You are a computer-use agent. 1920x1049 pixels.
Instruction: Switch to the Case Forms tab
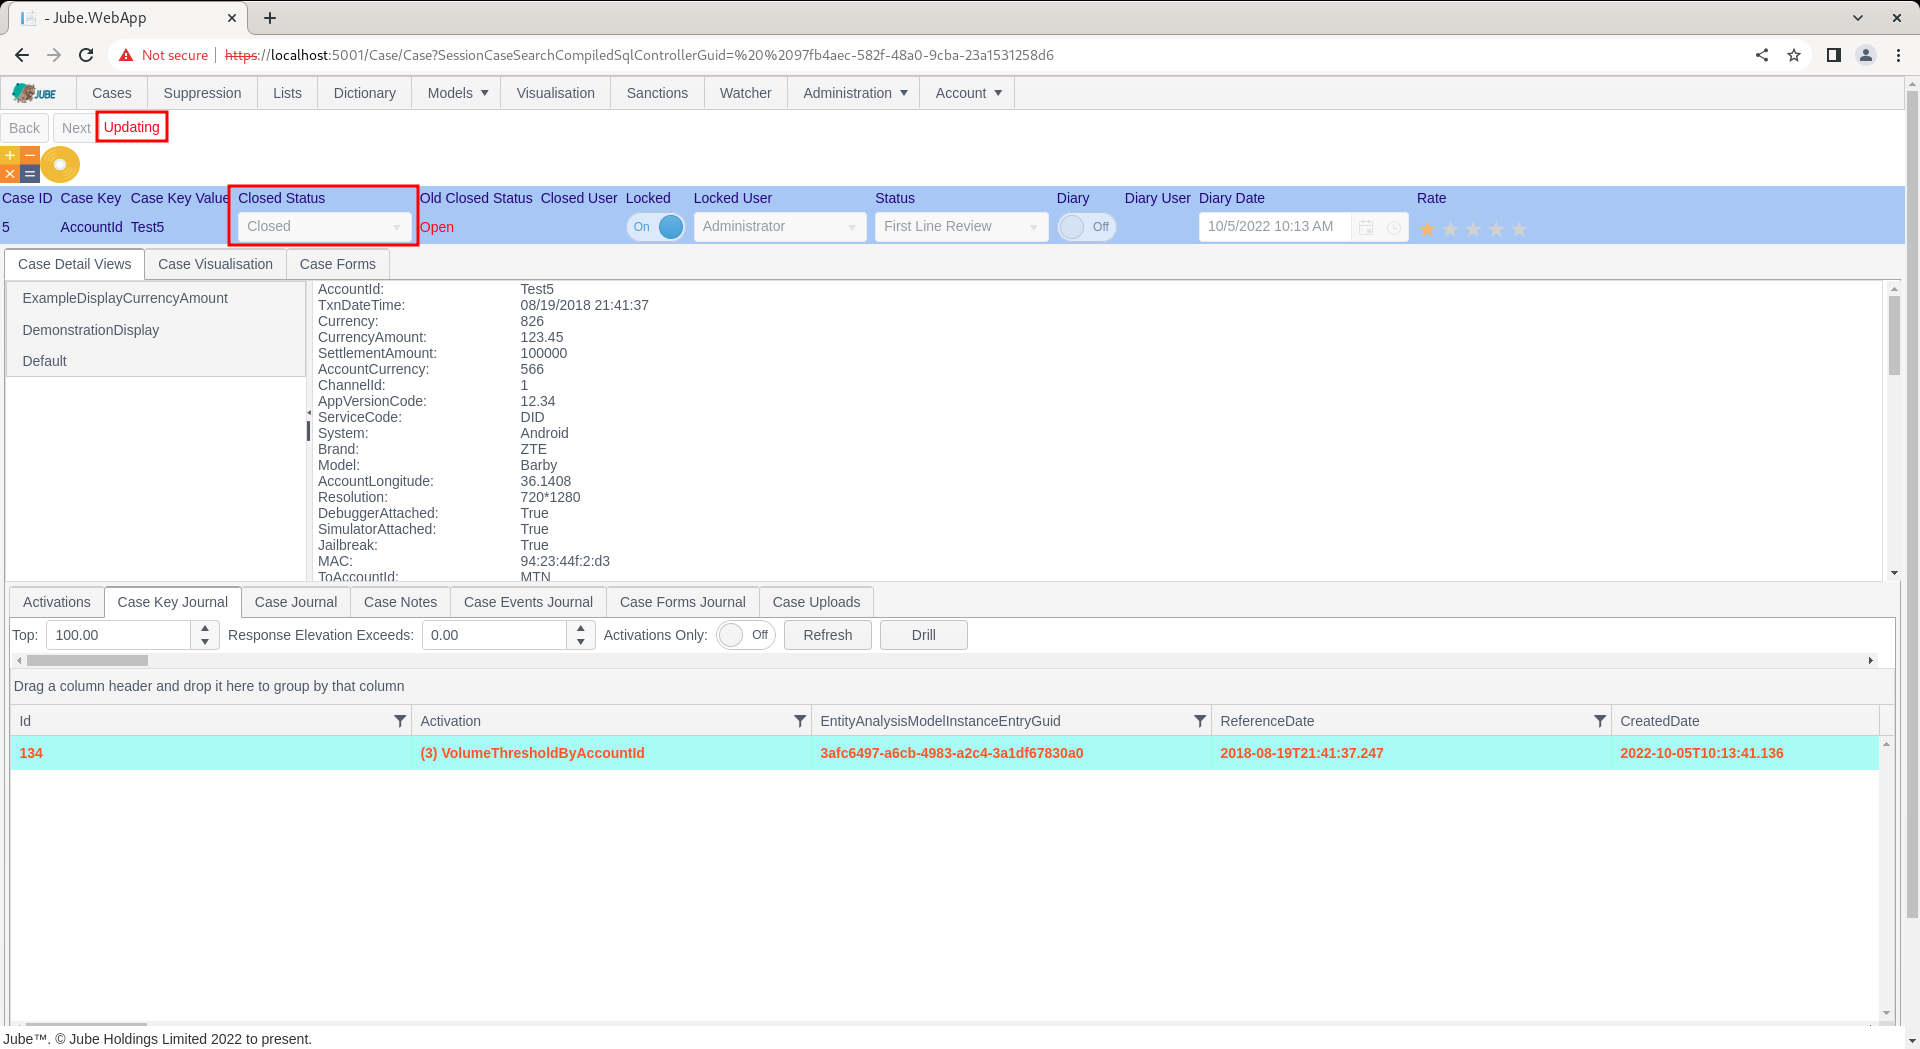tap(338, 264)
